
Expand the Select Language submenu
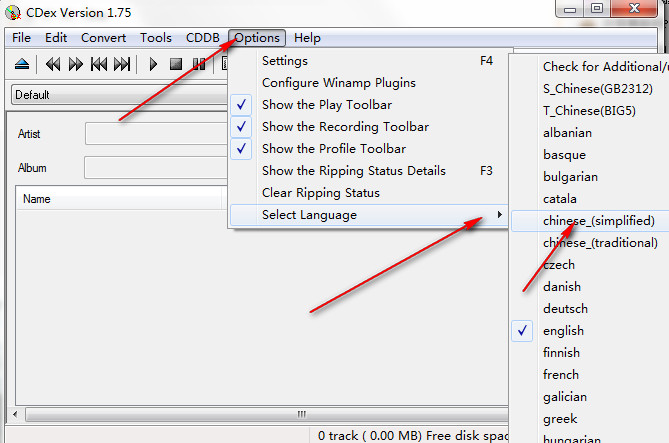click(369, 215)
